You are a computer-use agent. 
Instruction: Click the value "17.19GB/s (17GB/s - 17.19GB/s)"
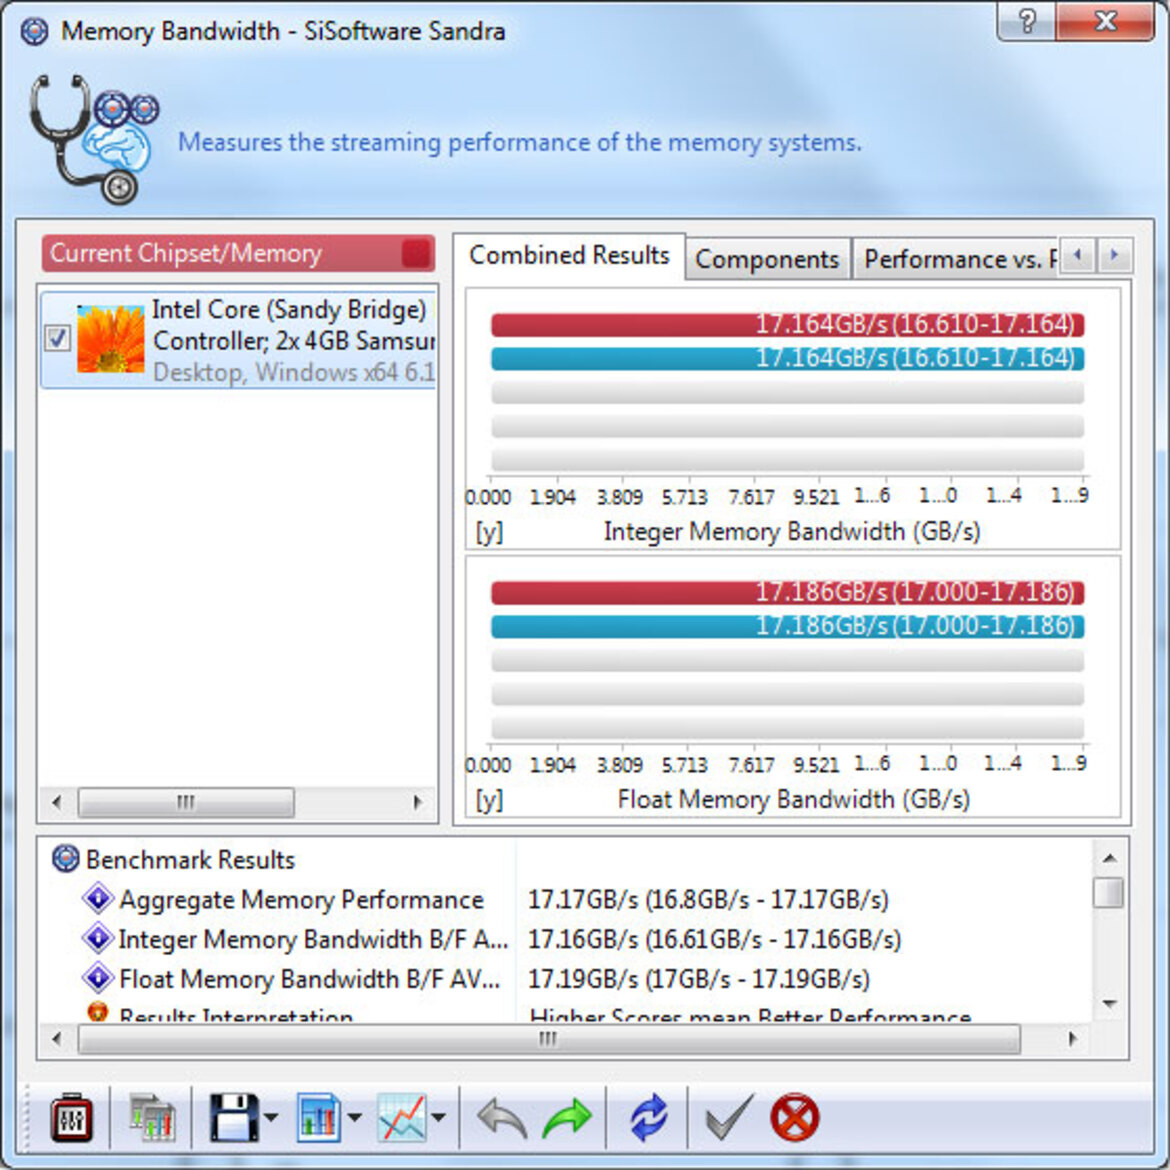click(699, 979)
